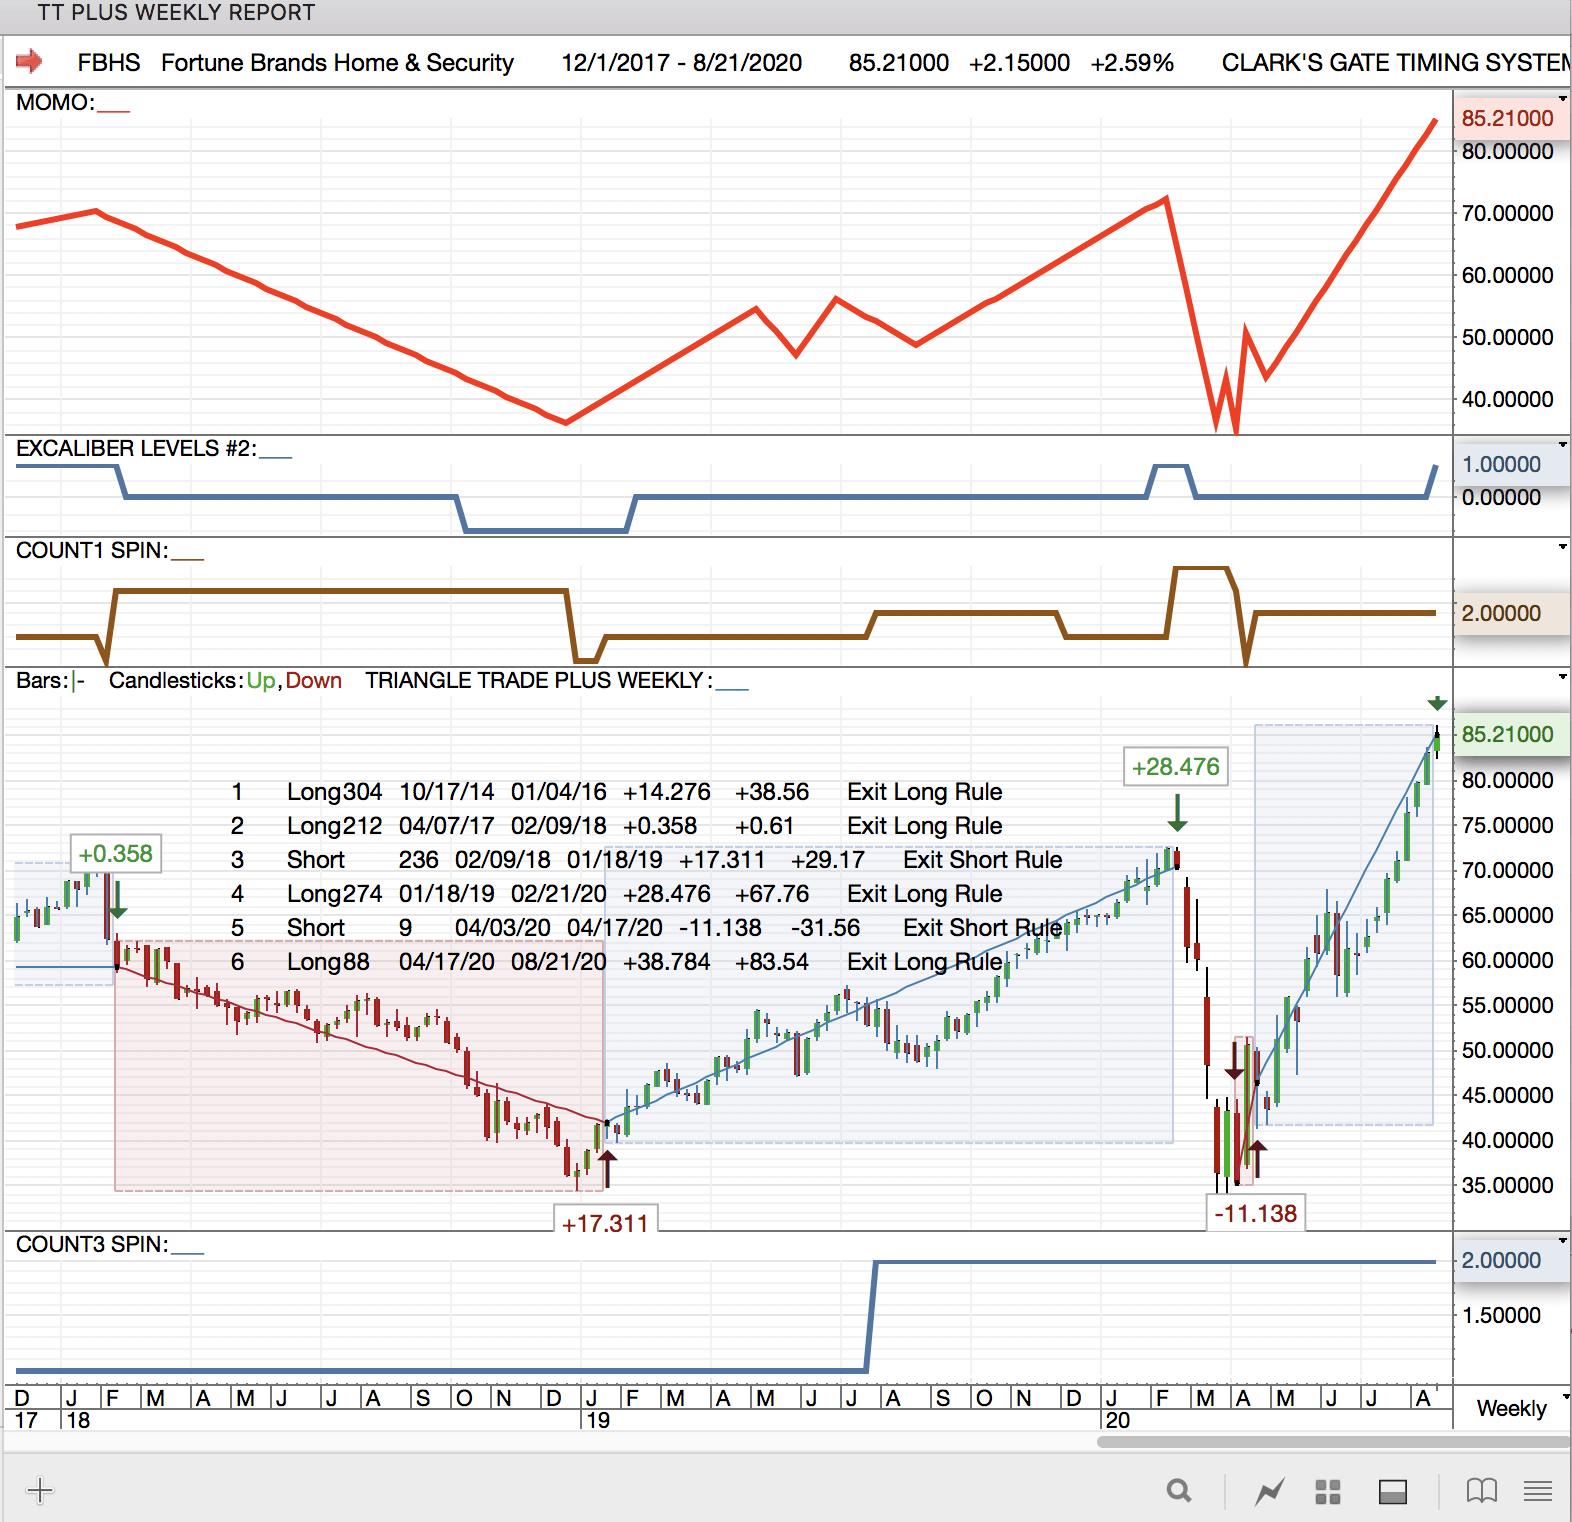Click trade row 5 Short 9
Screen dimensions: 1572x1522
click(x=647, y=928)
